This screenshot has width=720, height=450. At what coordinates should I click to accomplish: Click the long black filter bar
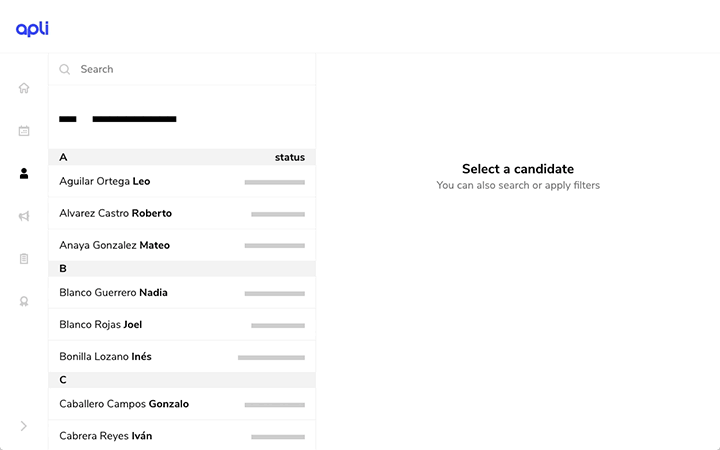click(134, 119)
